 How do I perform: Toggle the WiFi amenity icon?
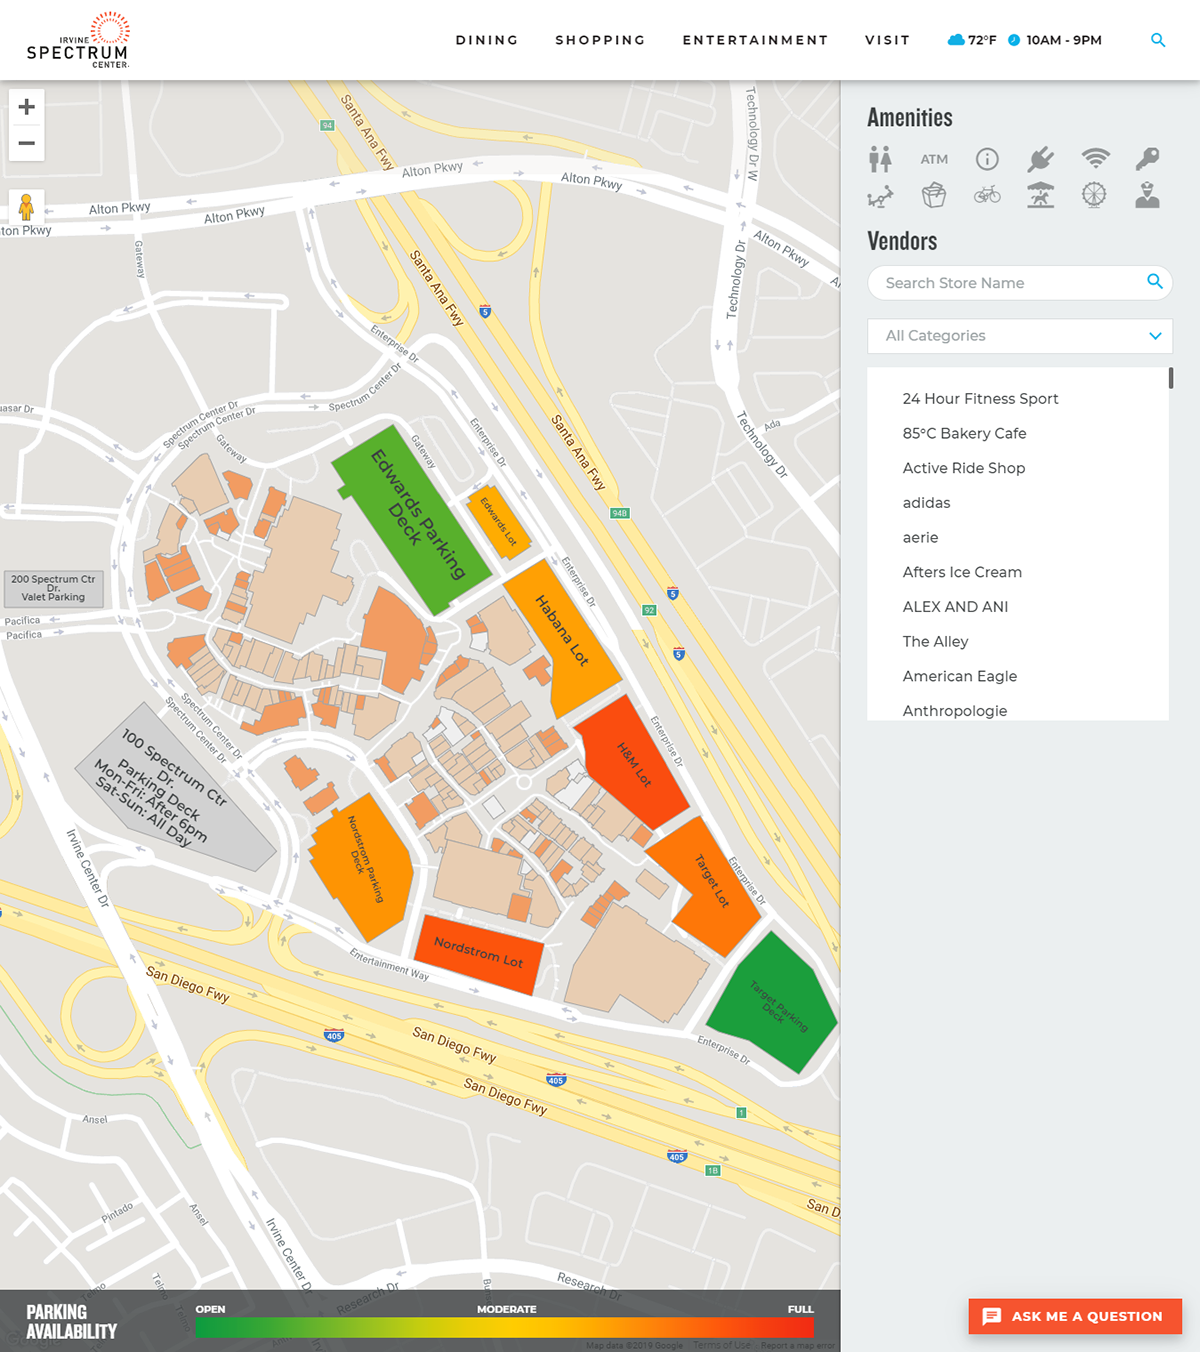tap(1095, 158)
